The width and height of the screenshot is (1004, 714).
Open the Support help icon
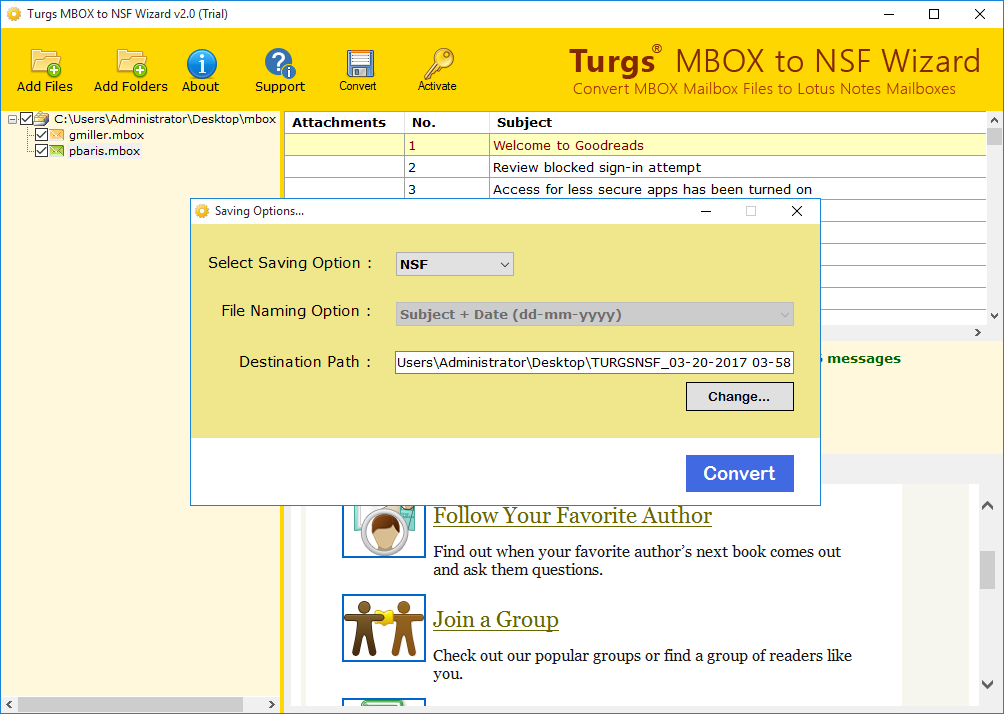point(279,63)
